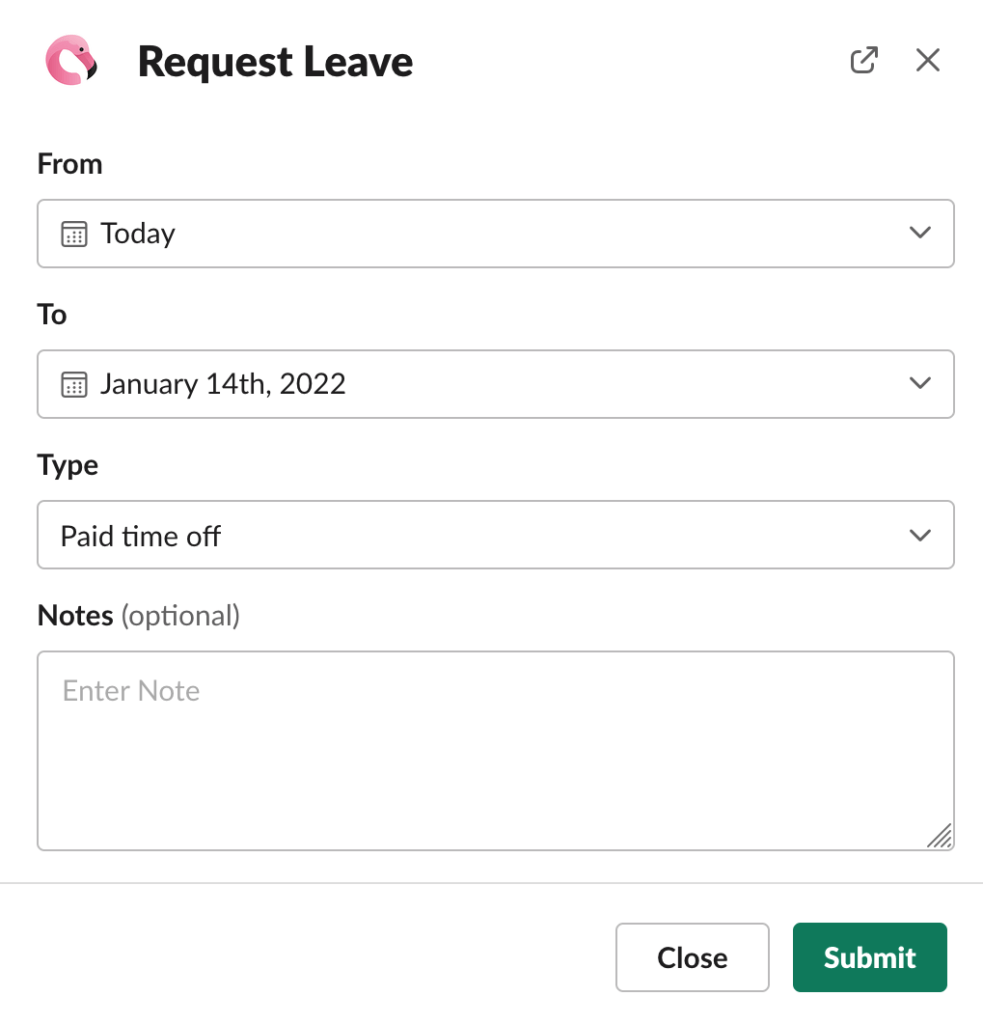This screenshot has height=1024, width=983.
Task: Click the 'Paid time off' selector
Action: point(400,535)
